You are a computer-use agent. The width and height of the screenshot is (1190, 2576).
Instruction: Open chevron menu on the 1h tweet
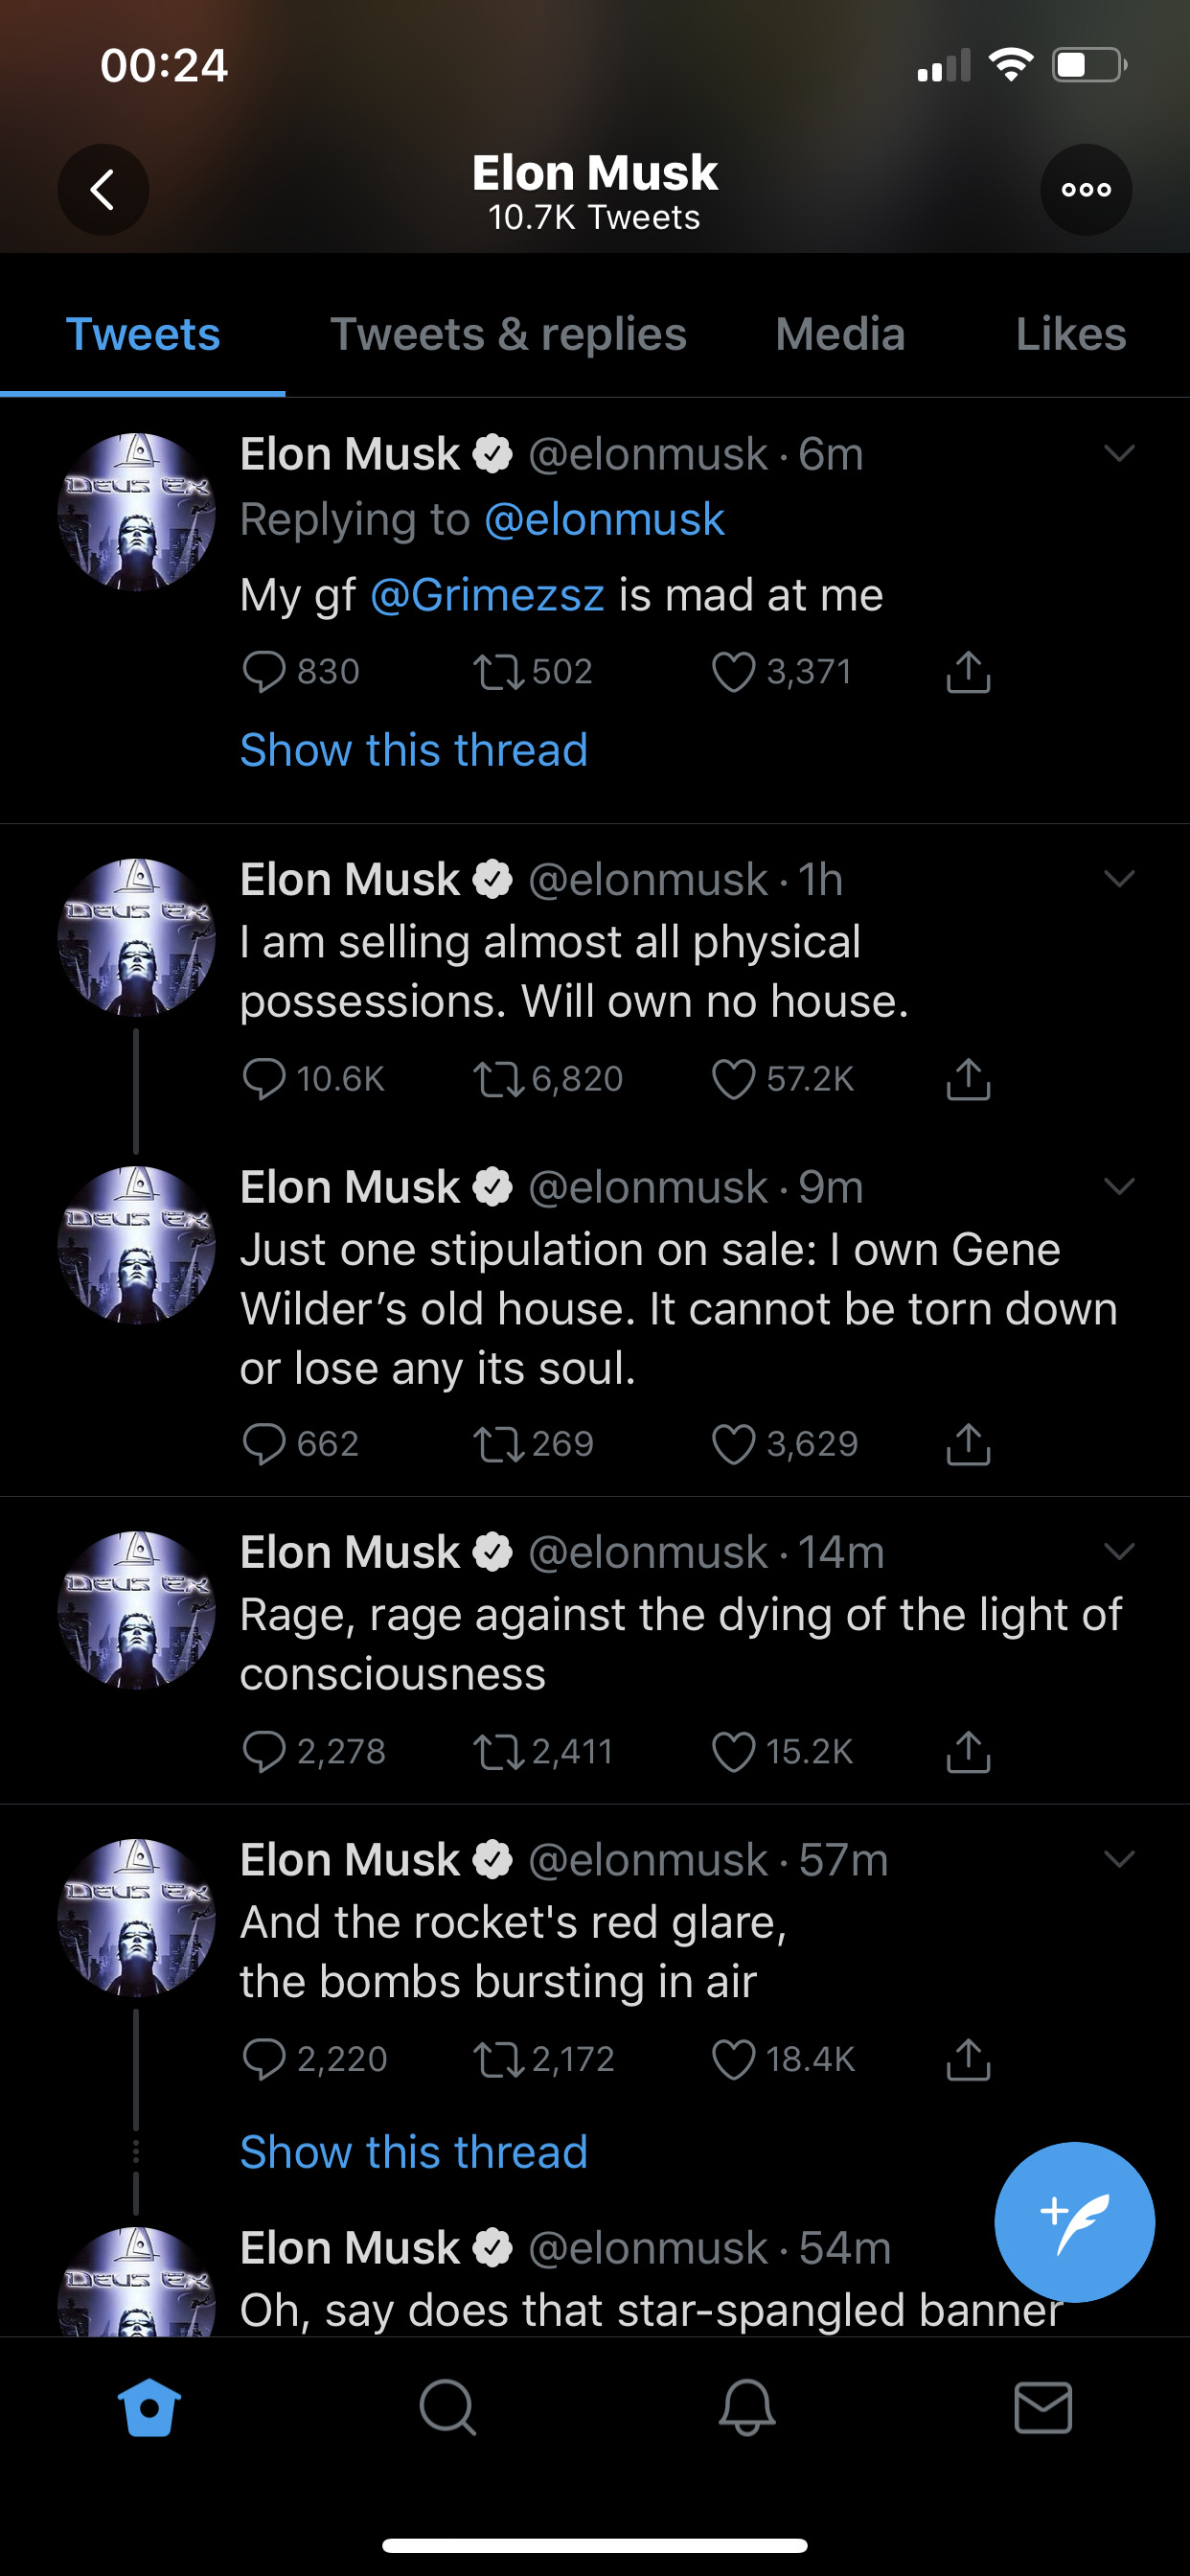click(1119, 879)
